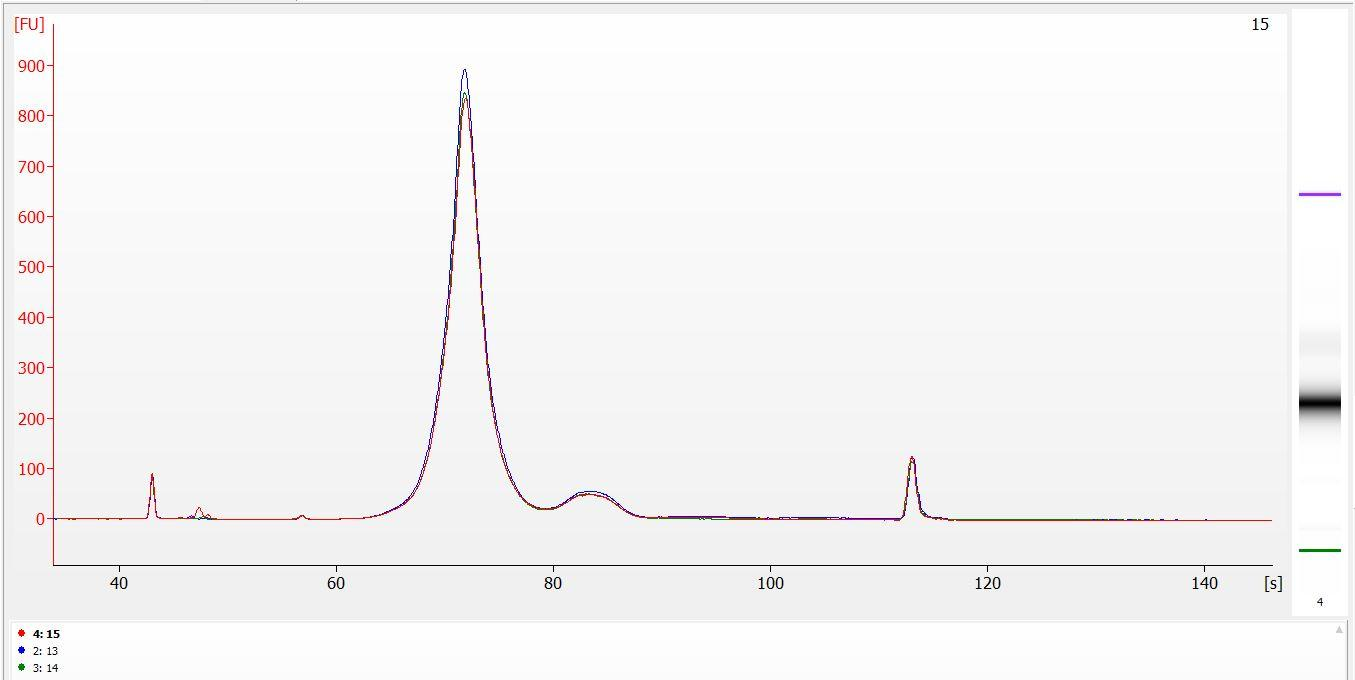1355x680 pixels.
Task: Click the minor peak near 47 seconds
Action: tap(198, 510)
